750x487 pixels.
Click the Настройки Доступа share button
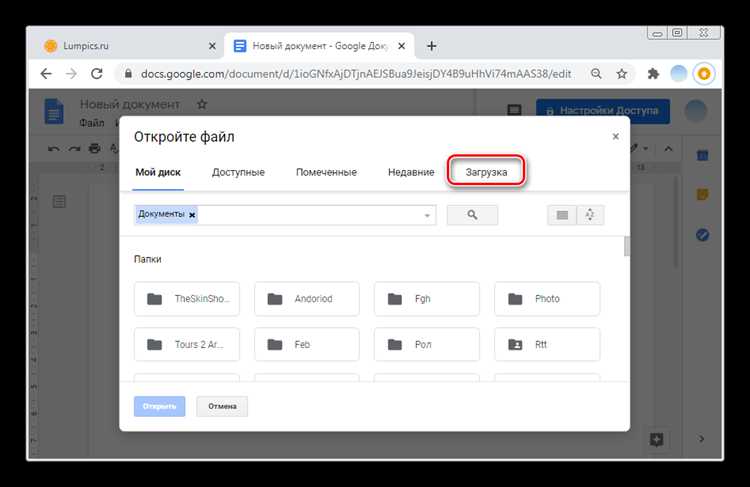(x=603, y=111)
